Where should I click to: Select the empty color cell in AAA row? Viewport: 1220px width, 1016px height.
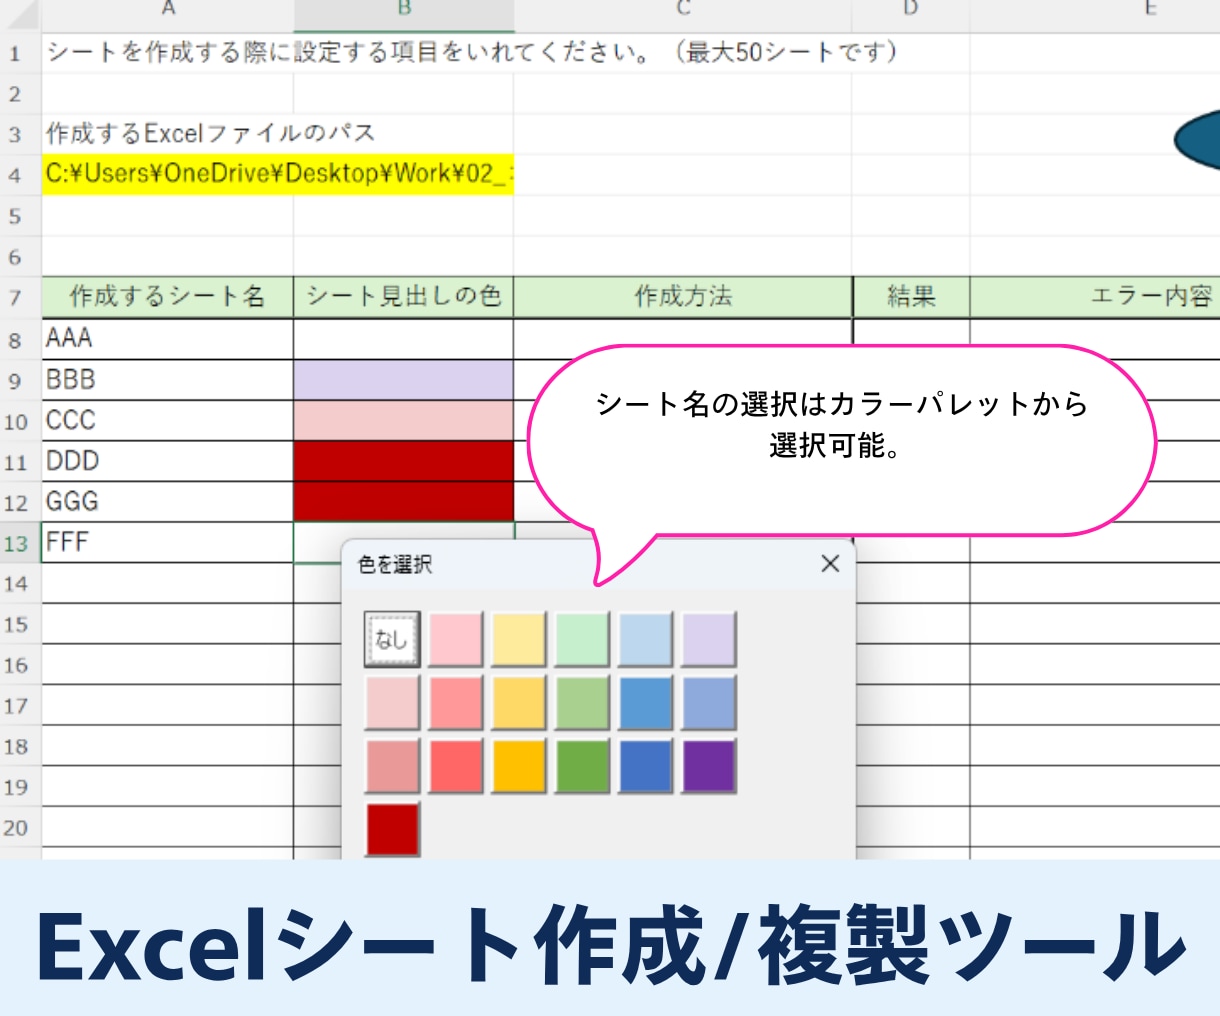[404, 338]
